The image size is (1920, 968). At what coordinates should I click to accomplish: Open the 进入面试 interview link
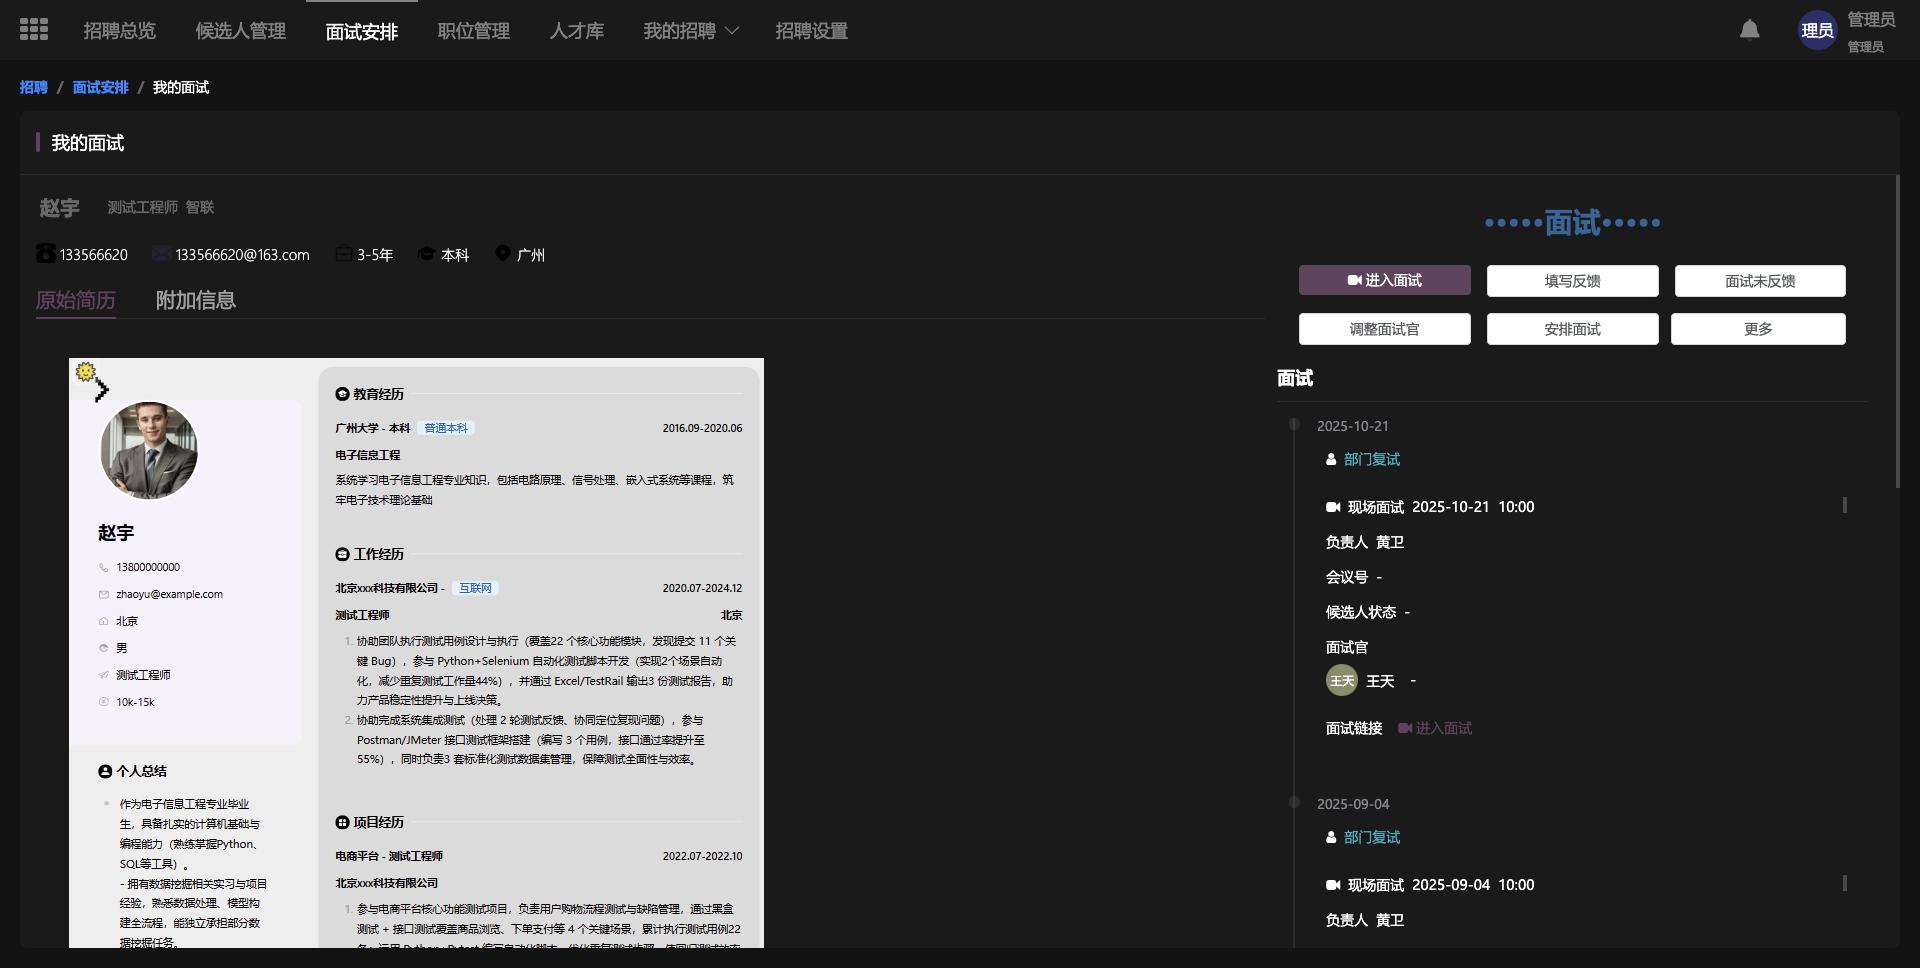coord(1435,728)
